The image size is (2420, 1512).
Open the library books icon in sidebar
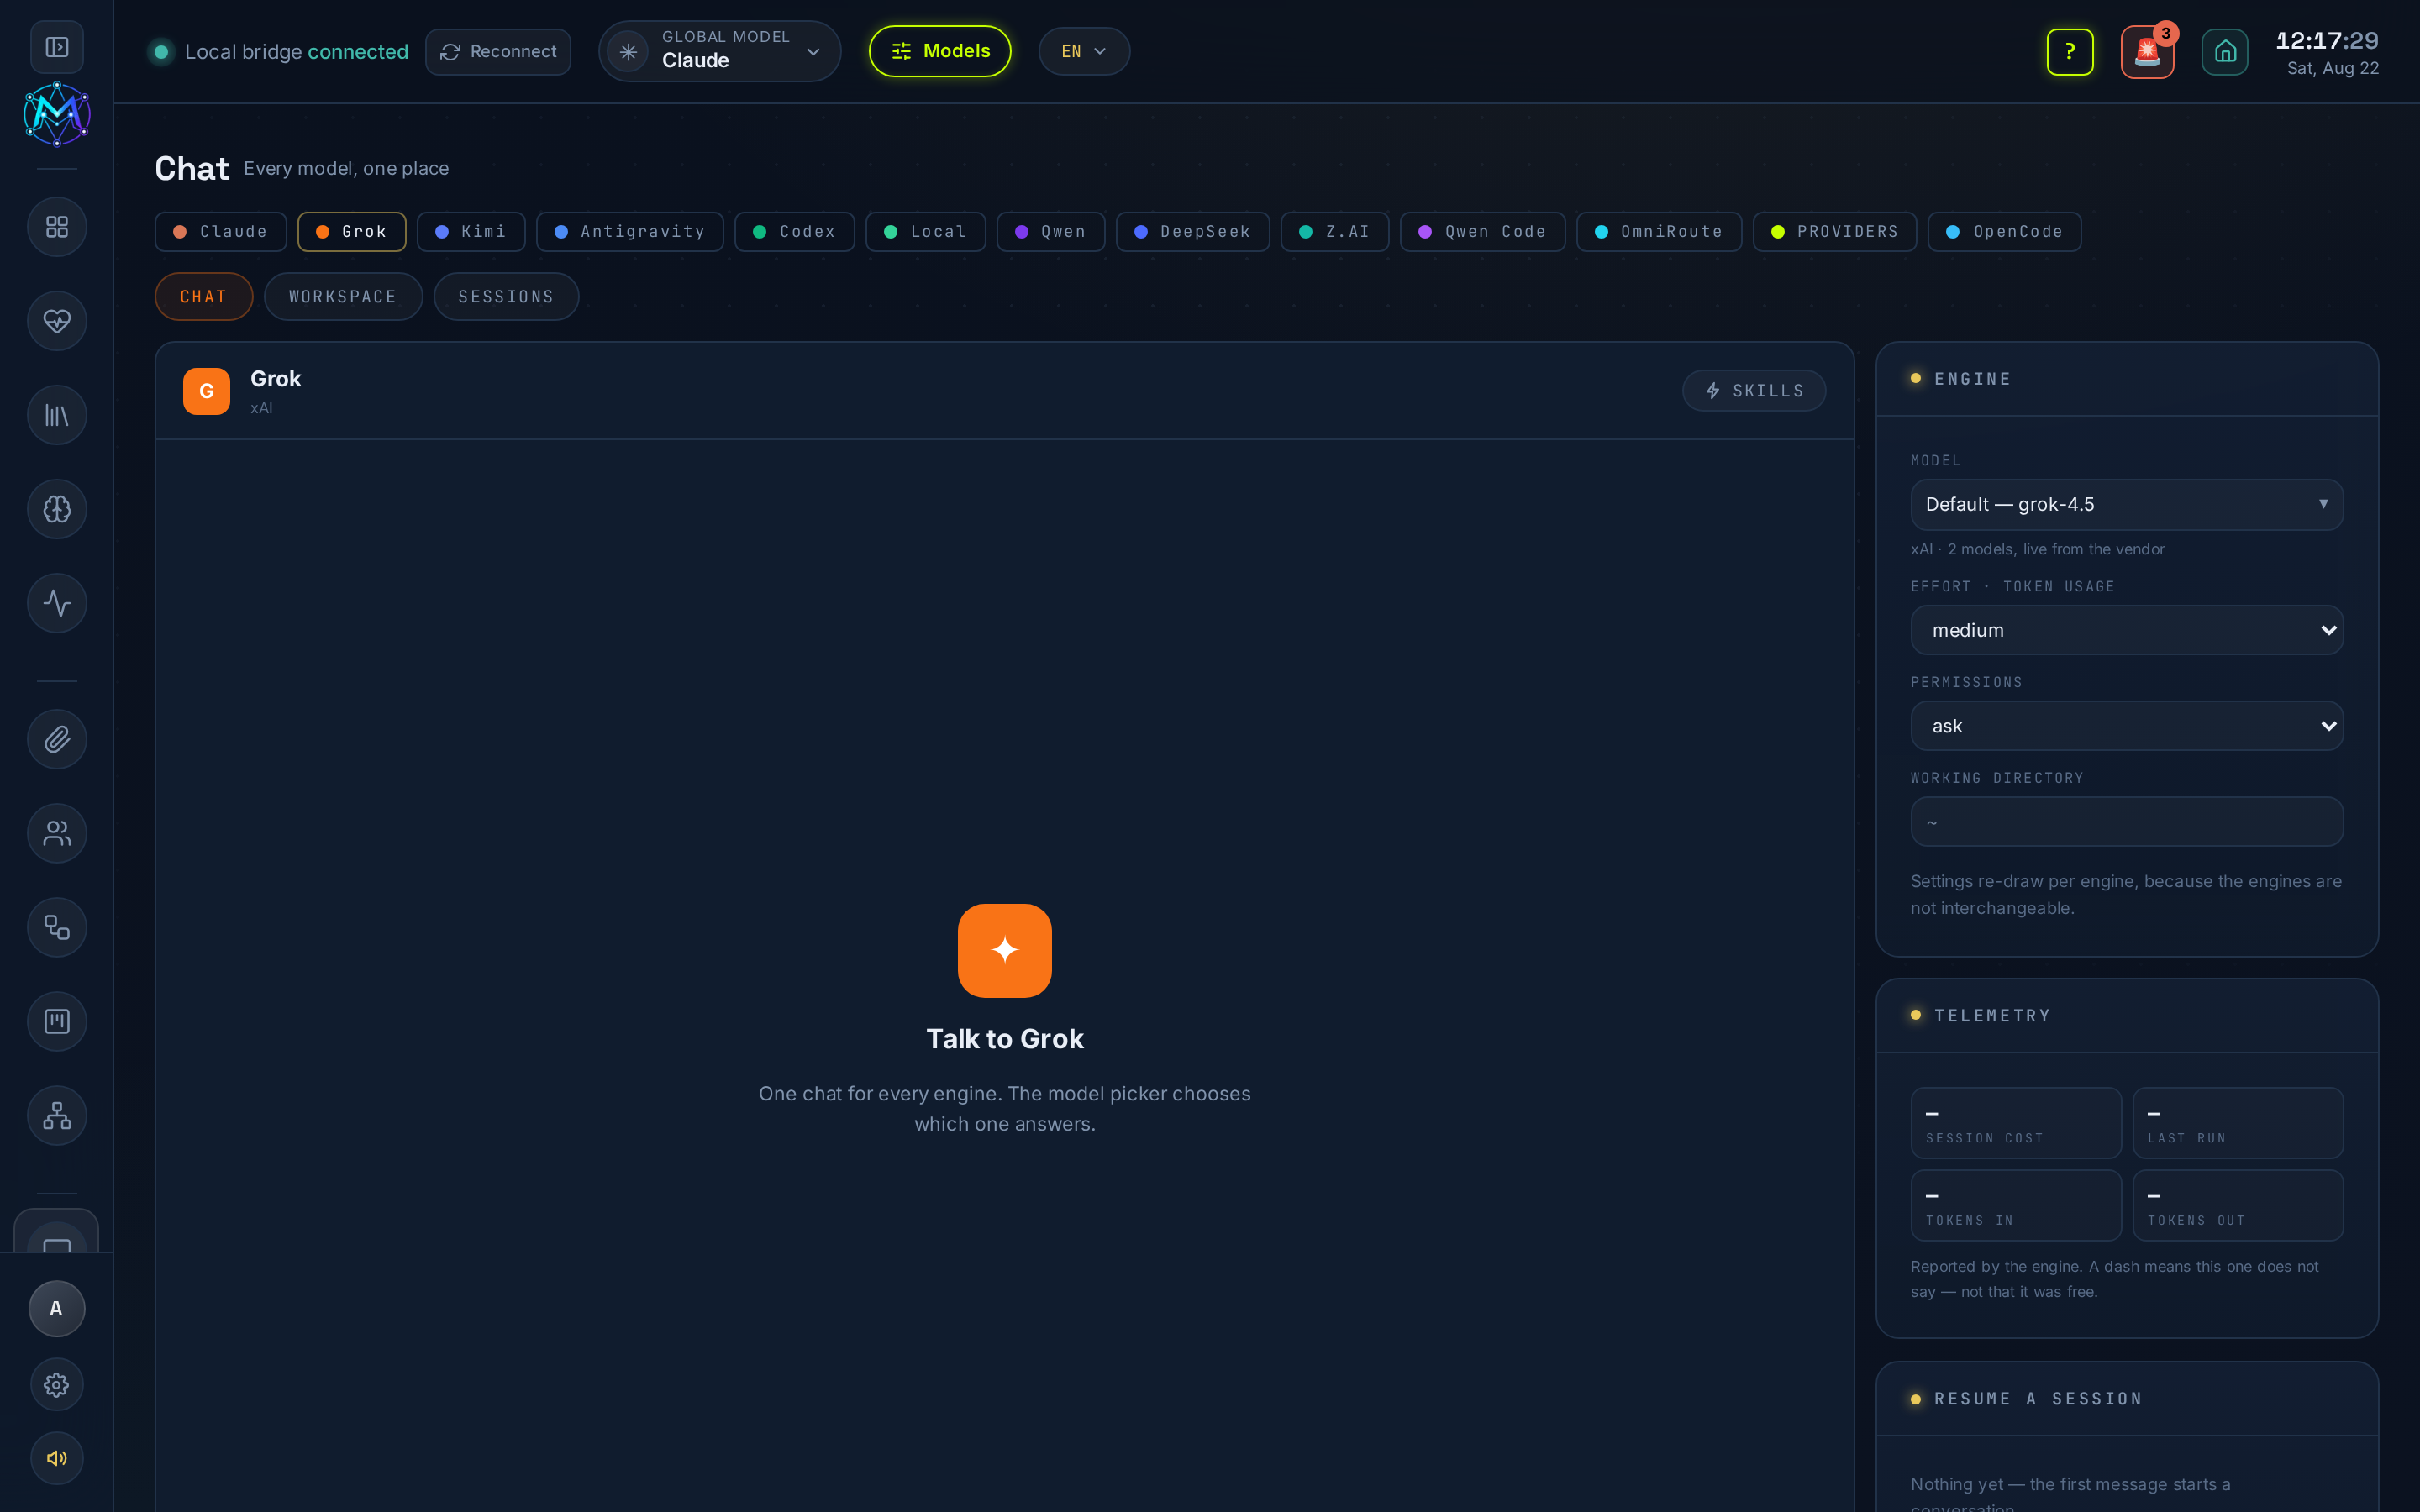(x=57, y=415)
